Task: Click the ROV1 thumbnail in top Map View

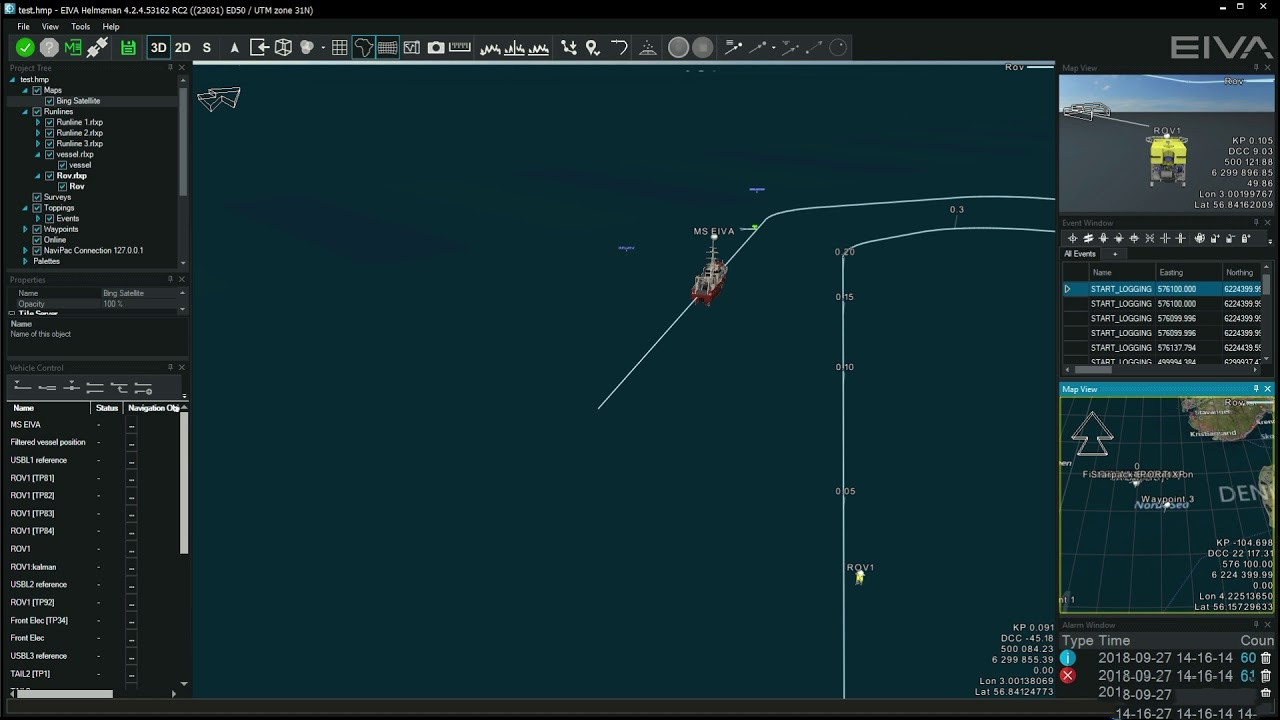Action: click(x=1166, y=160)
